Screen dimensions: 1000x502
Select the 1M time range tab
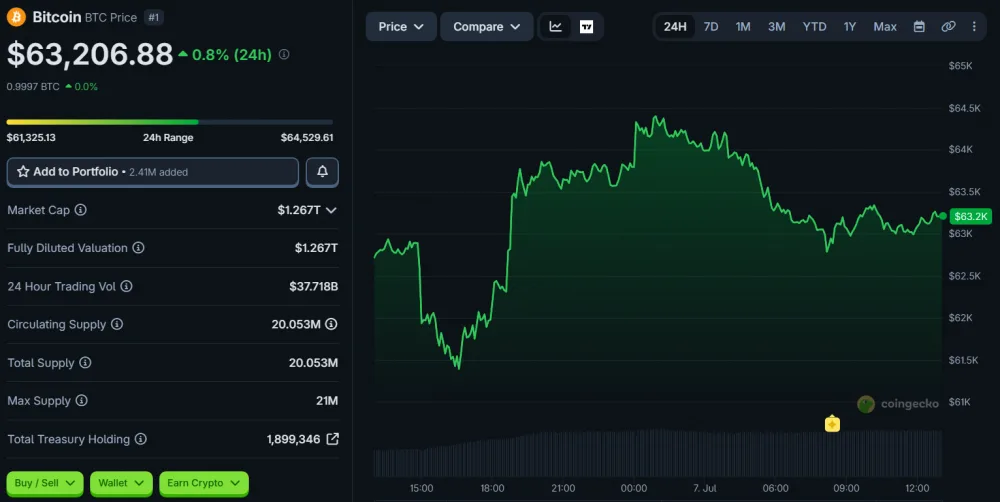coord(743,27)
